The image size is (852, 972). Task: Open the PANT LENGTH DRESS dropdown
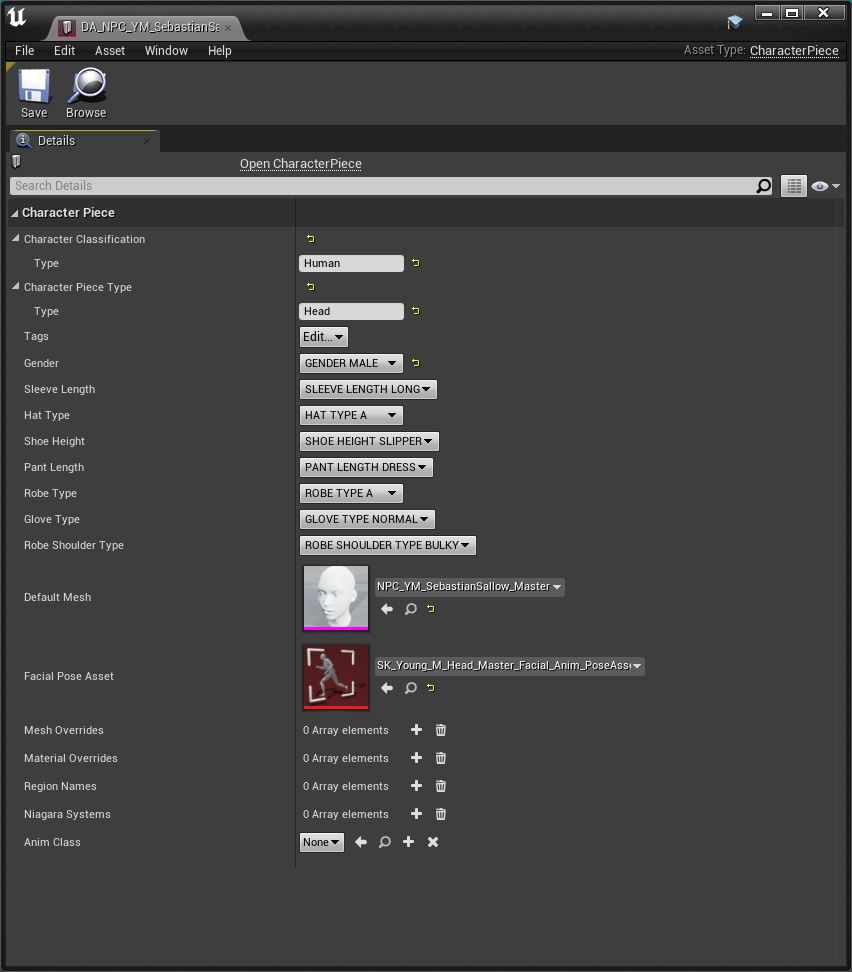click(366, 467)
